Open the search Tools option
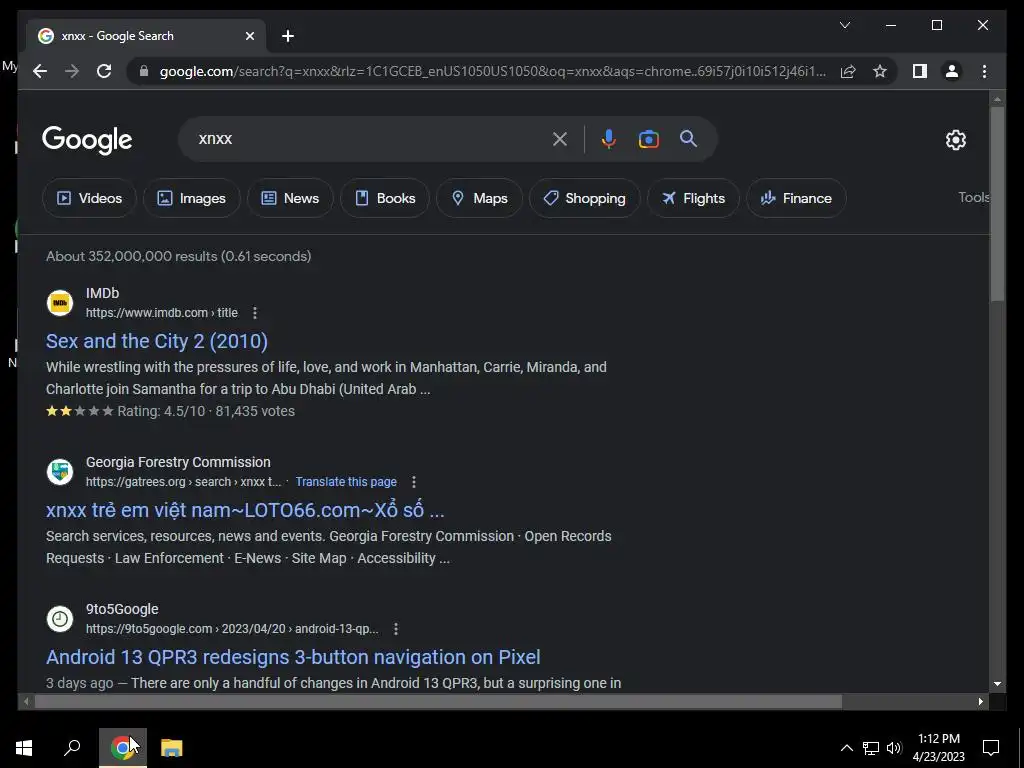The height and width of the screenshot is (768, 1024). (973, 197)
